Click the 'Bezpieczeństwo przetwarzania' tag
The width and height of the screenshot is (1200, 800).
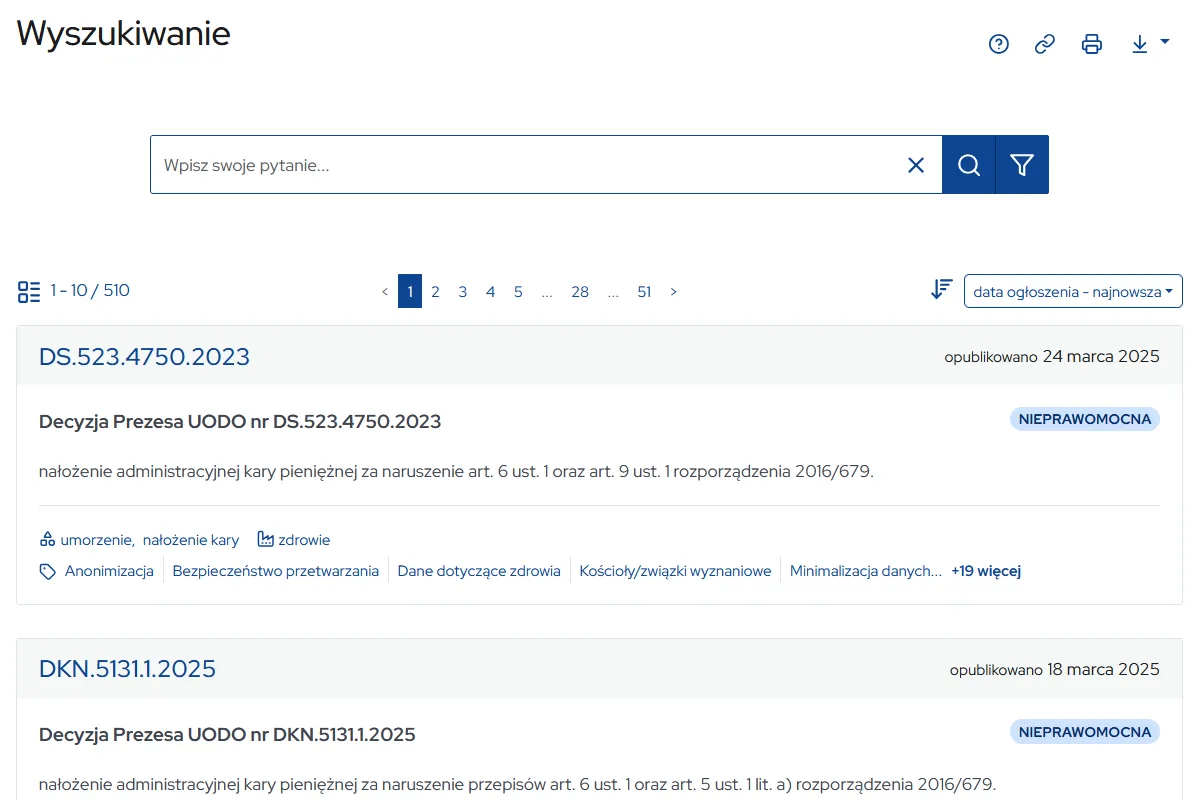275,571
